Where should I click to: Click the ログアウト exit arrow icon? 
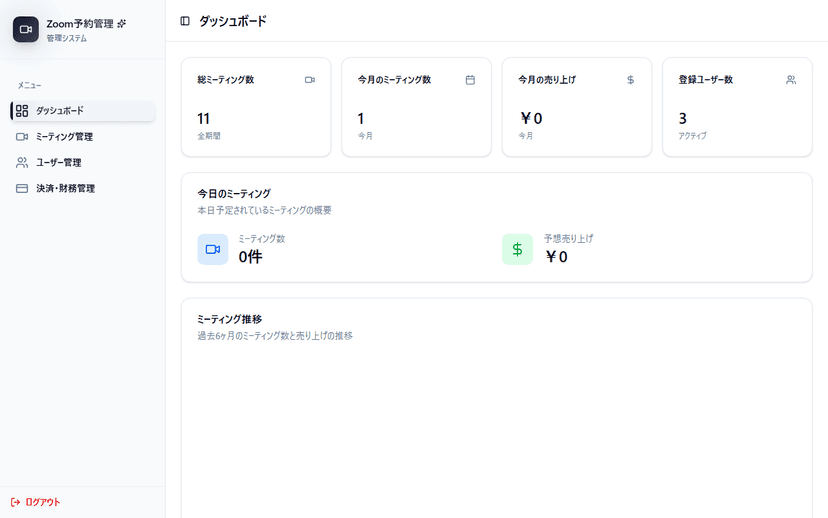[15, 502]
